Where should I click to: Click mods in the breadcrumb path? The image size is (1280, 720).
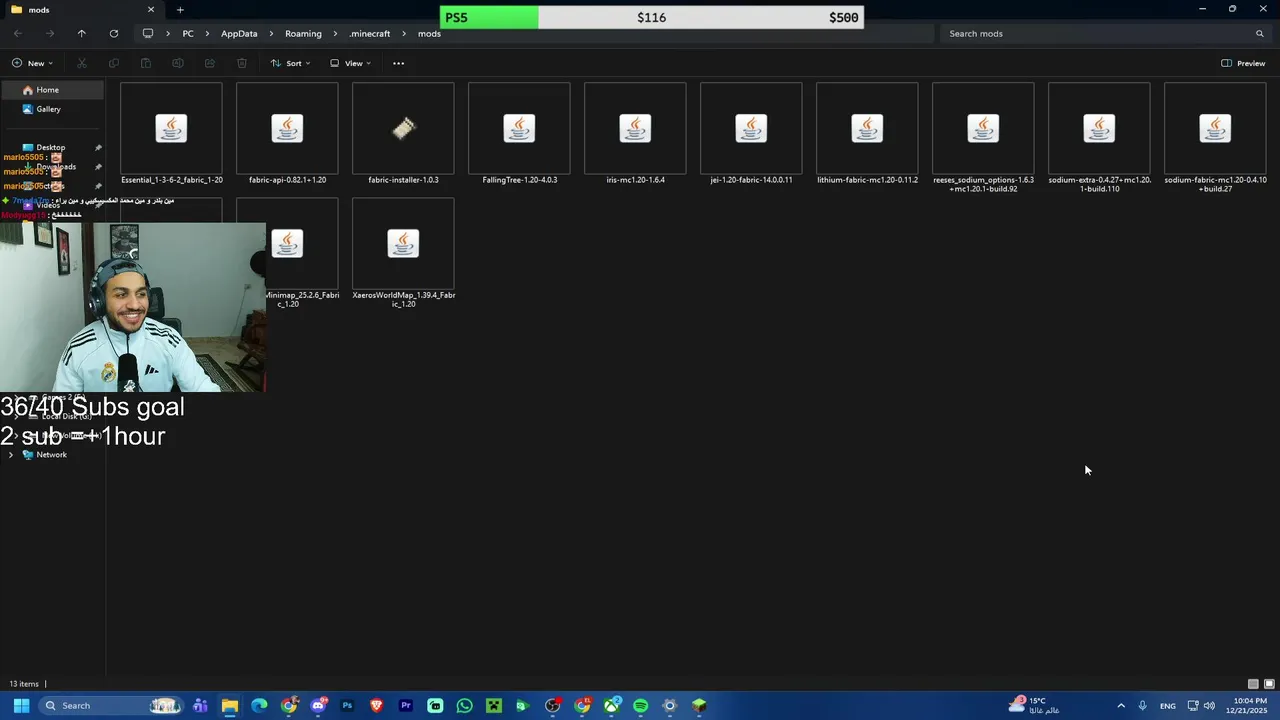(x=429, y=33)
